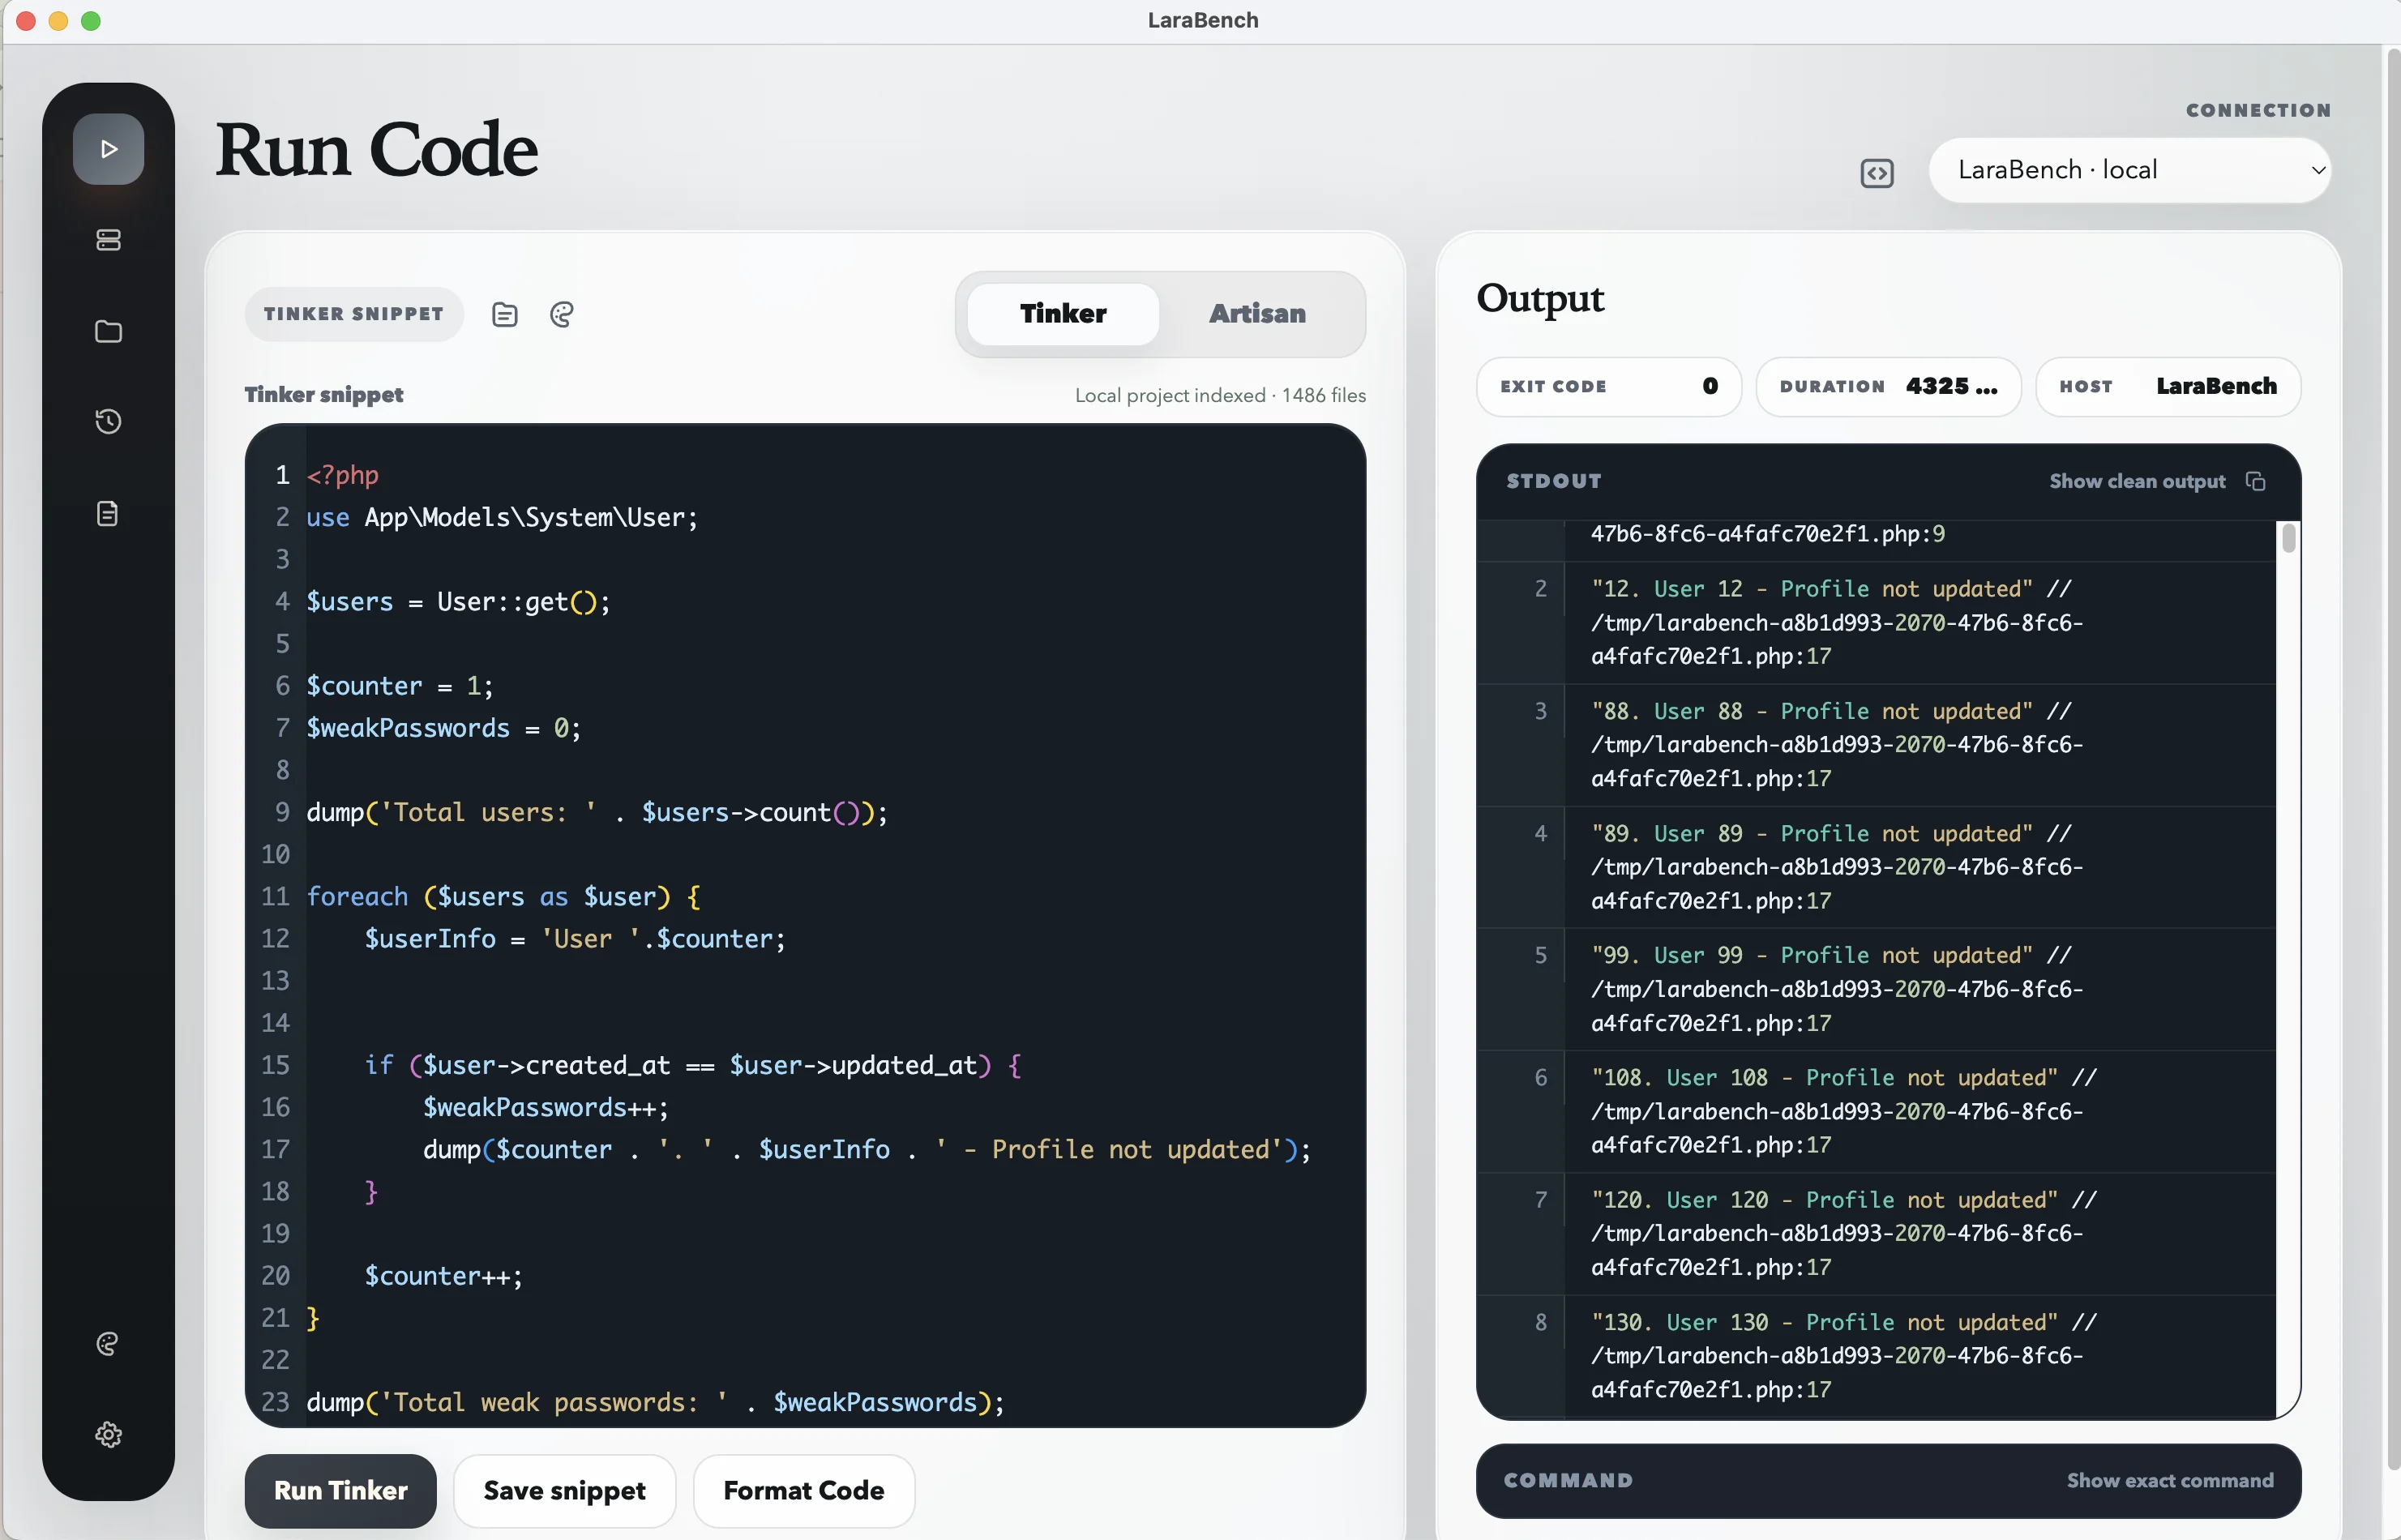The image size is (2401, 1540).
Task: Click the Save snippet button
Action: pos(564,1490)
